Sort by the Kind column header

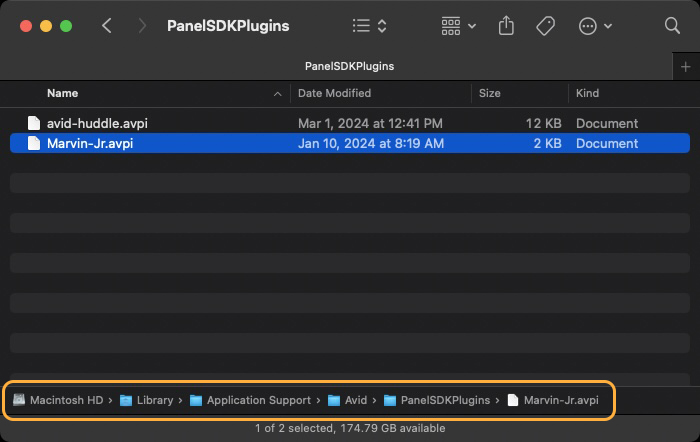587,93
